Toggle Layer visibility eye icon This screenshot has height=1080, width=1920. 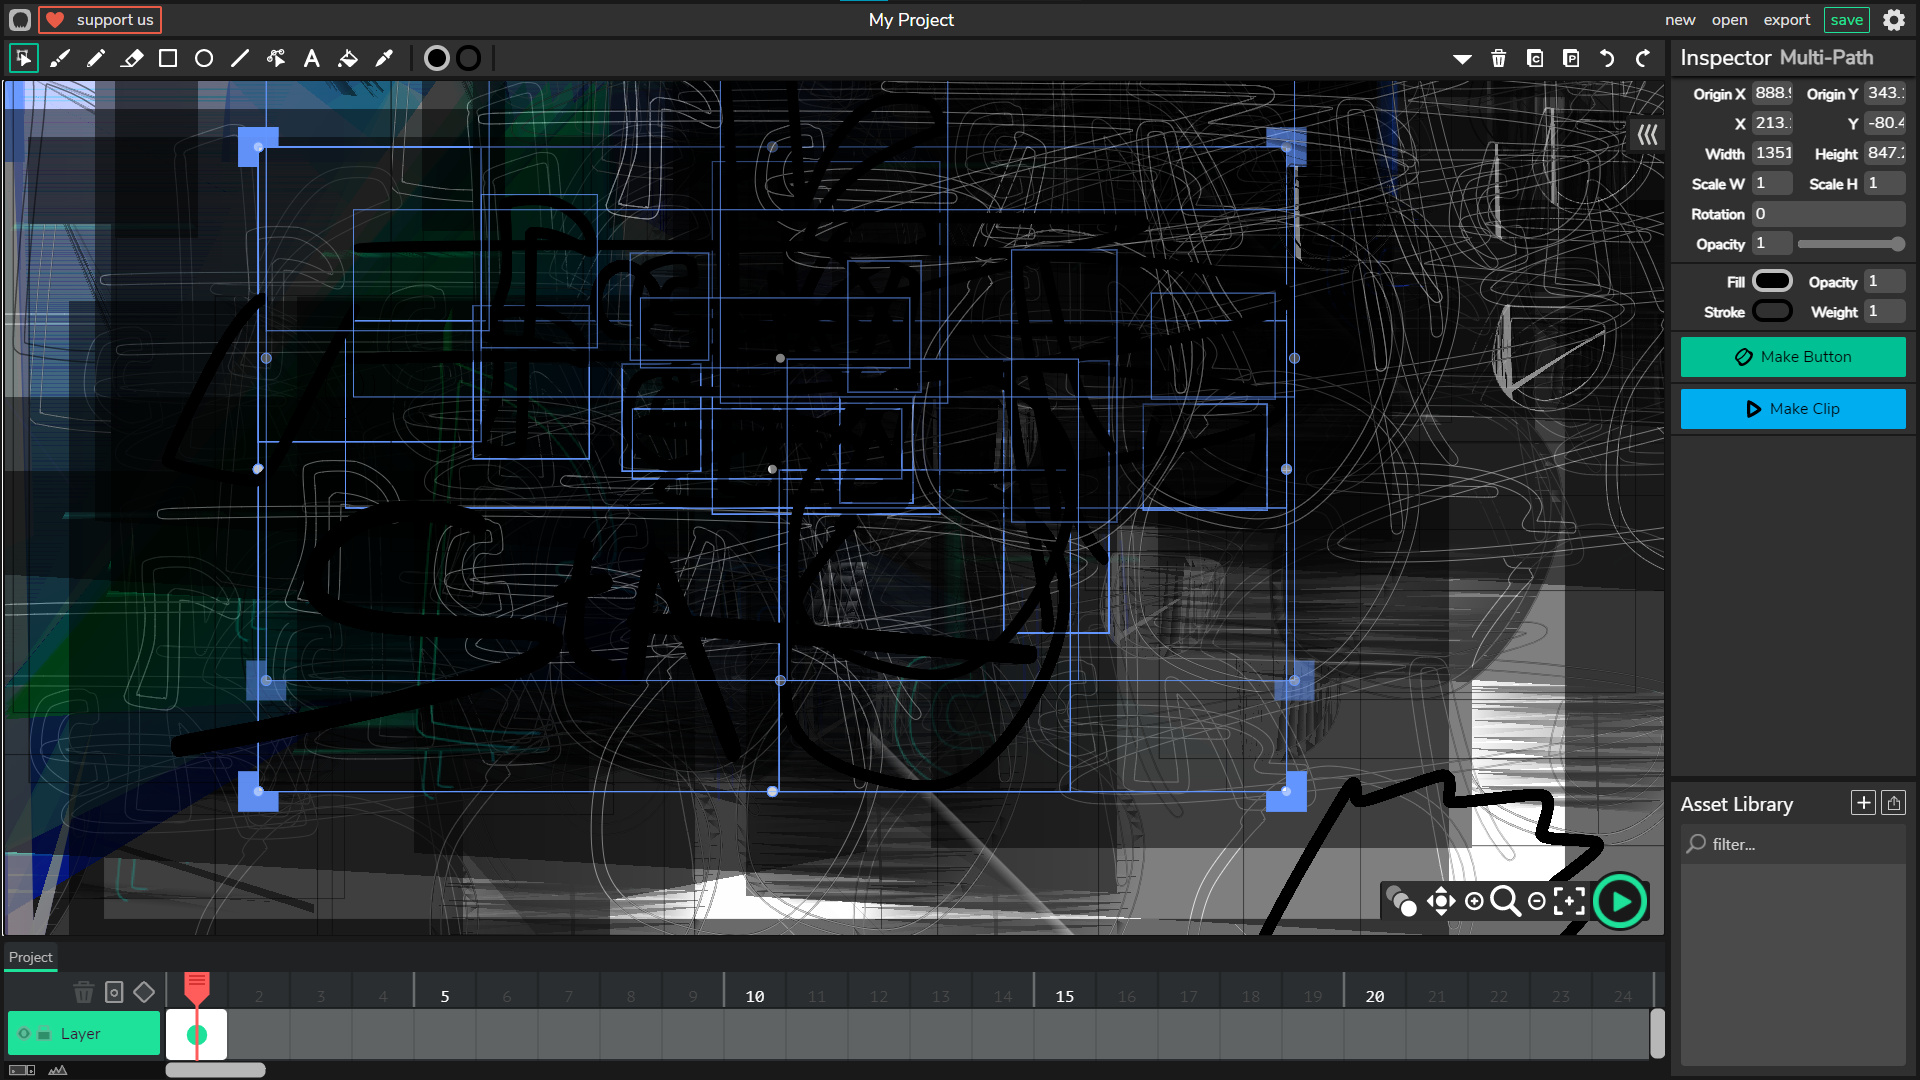[24, 1034]
